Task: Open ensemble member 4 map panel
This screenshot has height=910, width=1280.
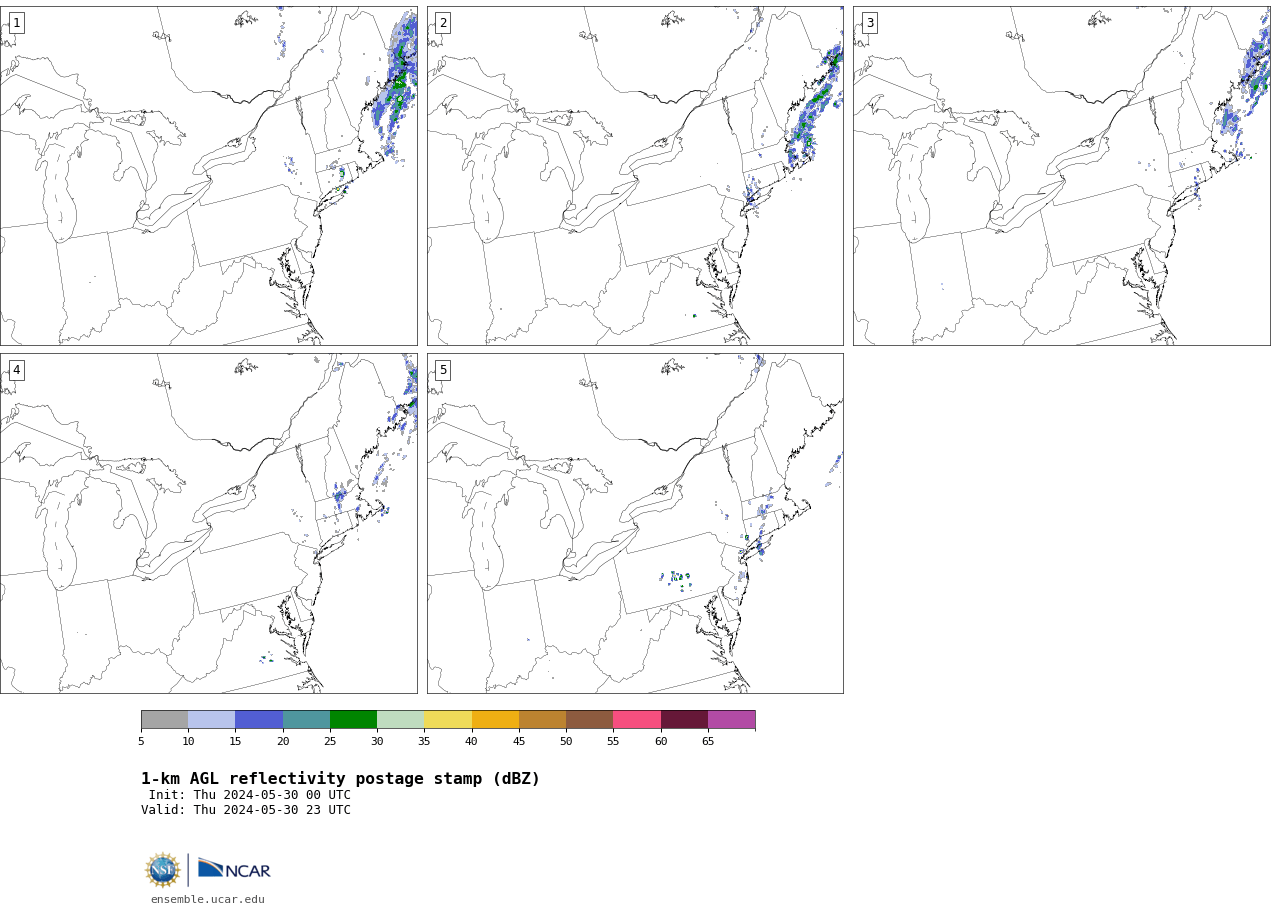Action: (x=208, y=523)
